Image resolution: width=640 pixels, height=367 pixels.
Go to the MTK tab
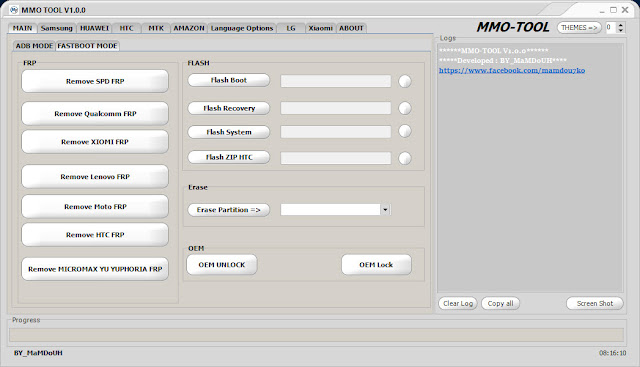(156, 28)
